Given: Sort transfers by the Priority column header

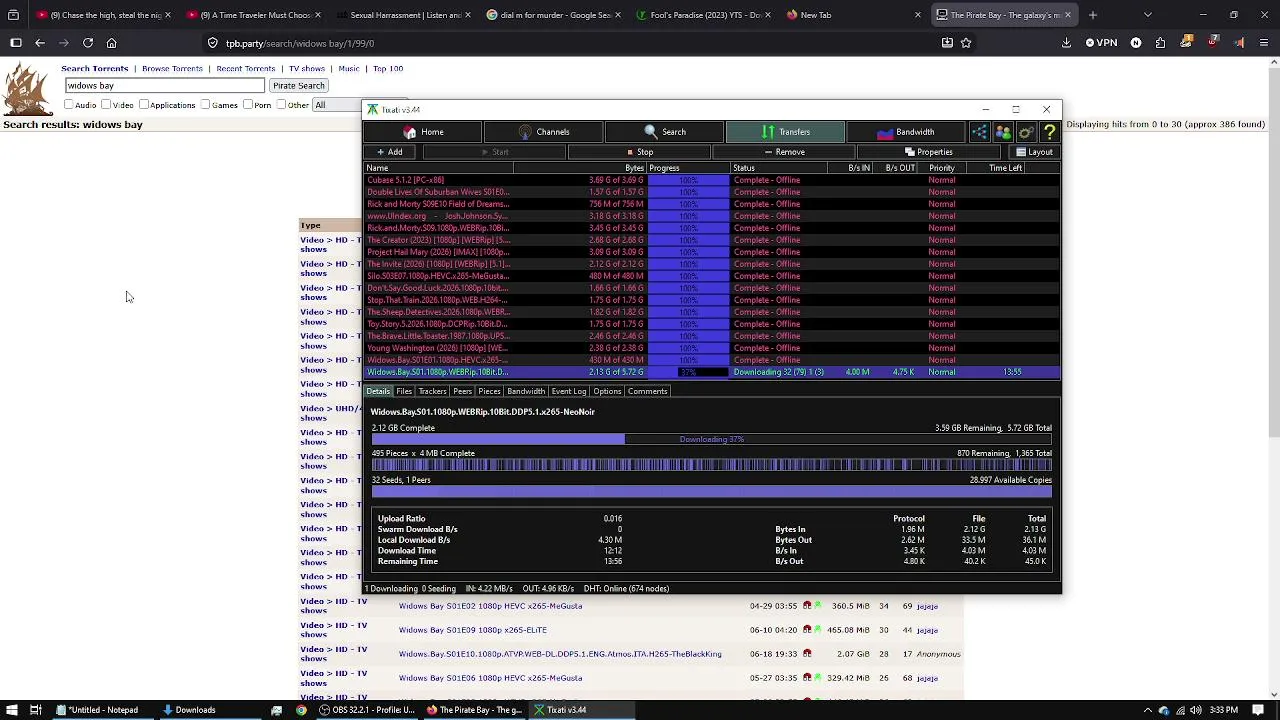Looking at the screenshot, I should tap(941, 168).
